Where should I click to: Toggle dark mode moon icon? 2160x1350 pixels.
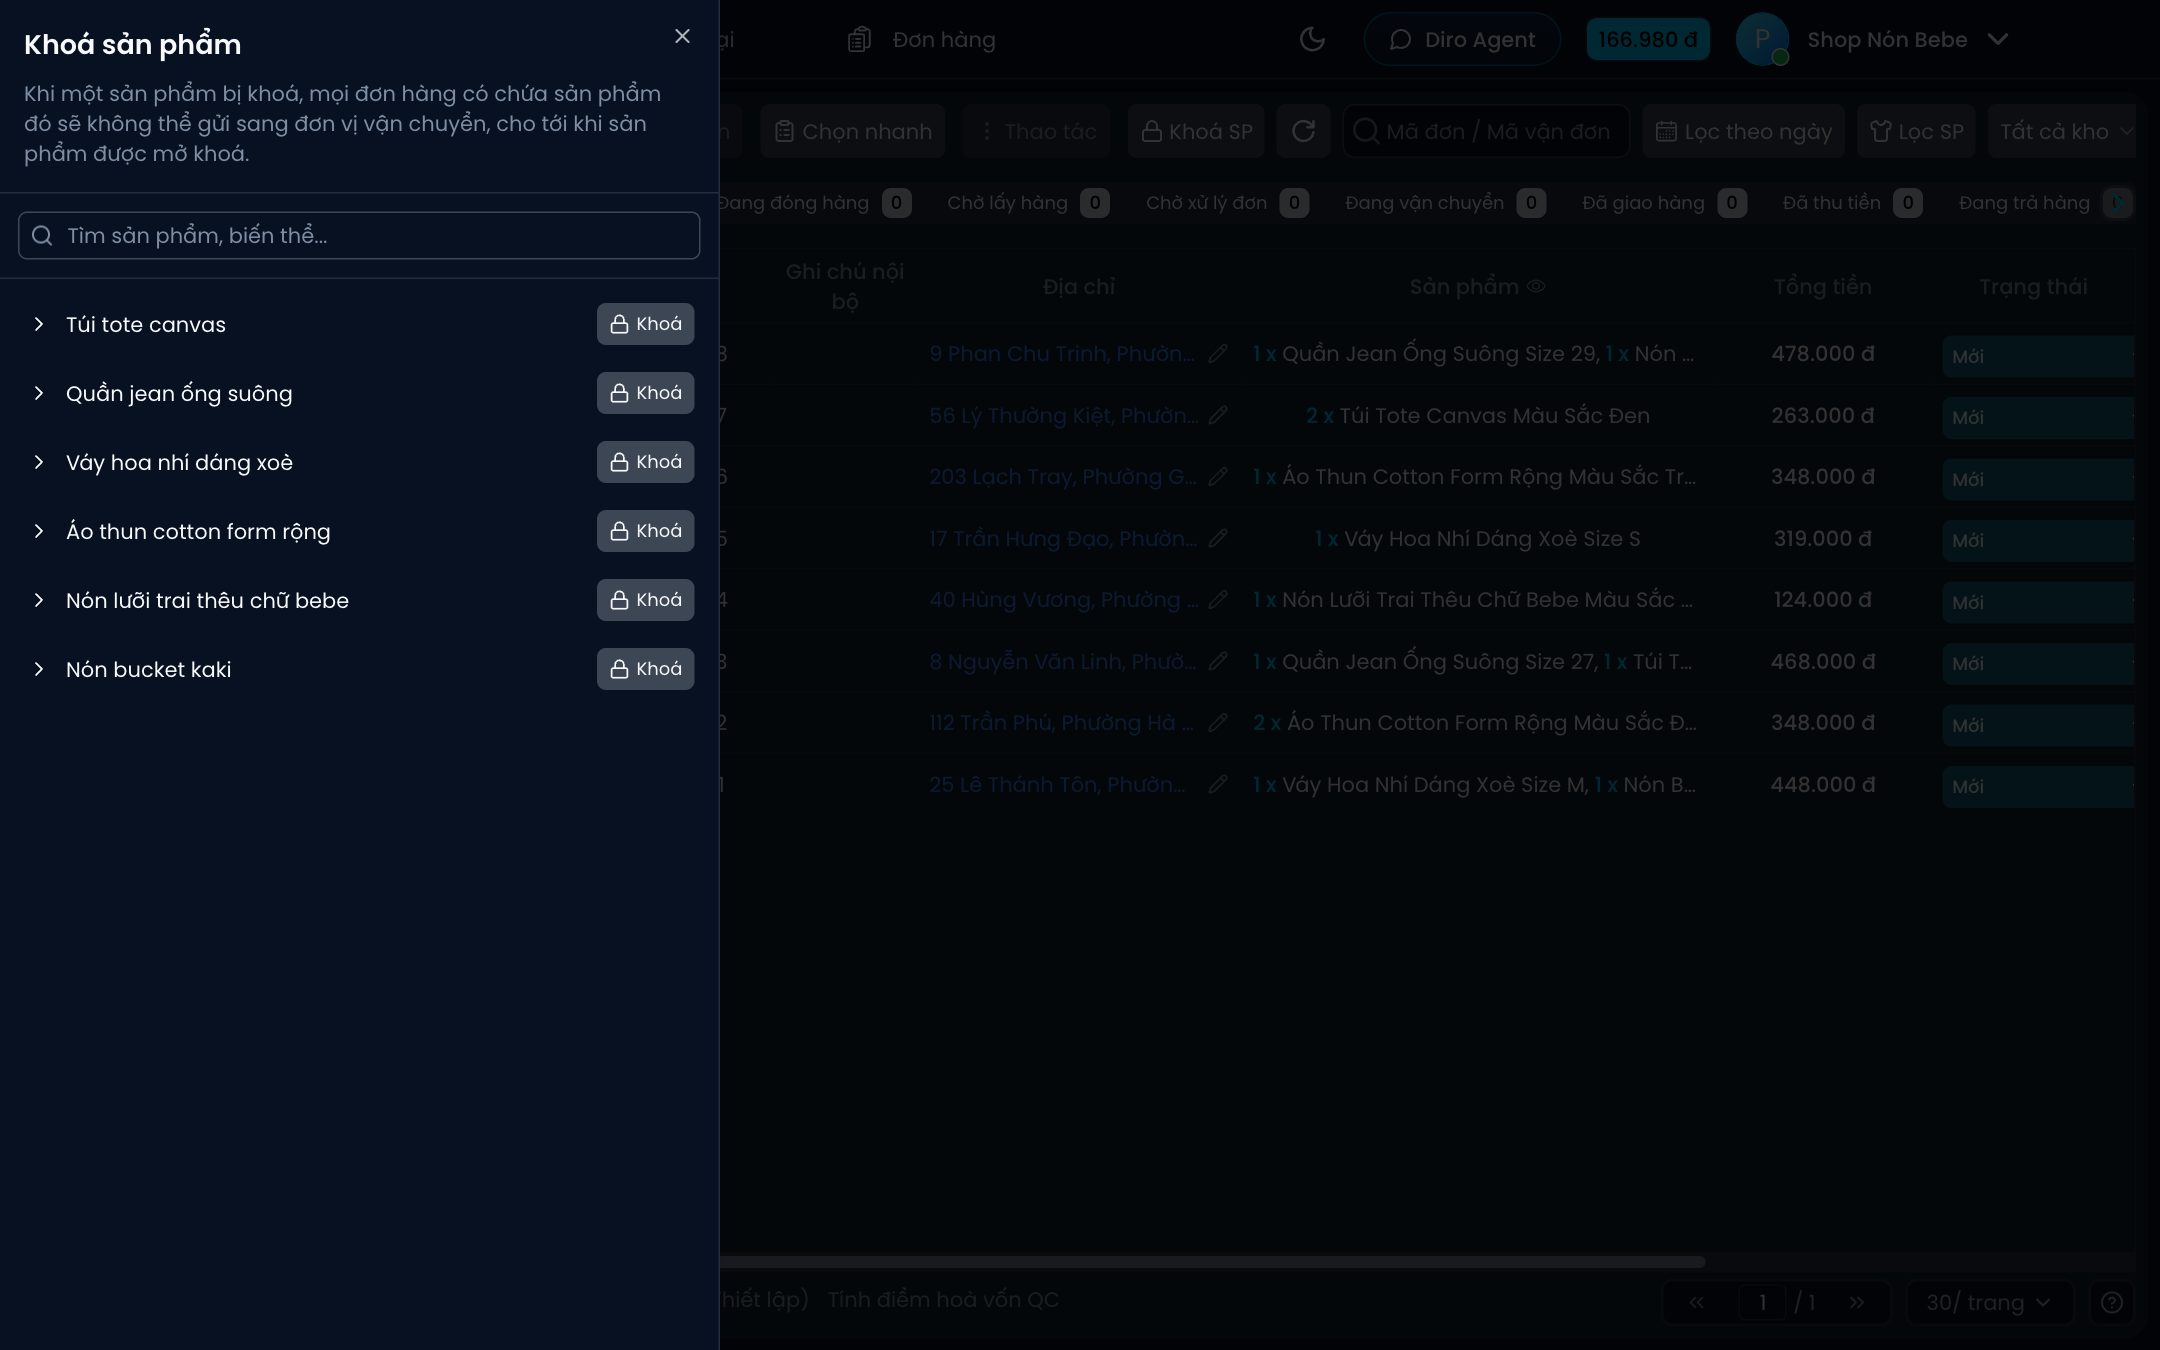[1312, 39]
